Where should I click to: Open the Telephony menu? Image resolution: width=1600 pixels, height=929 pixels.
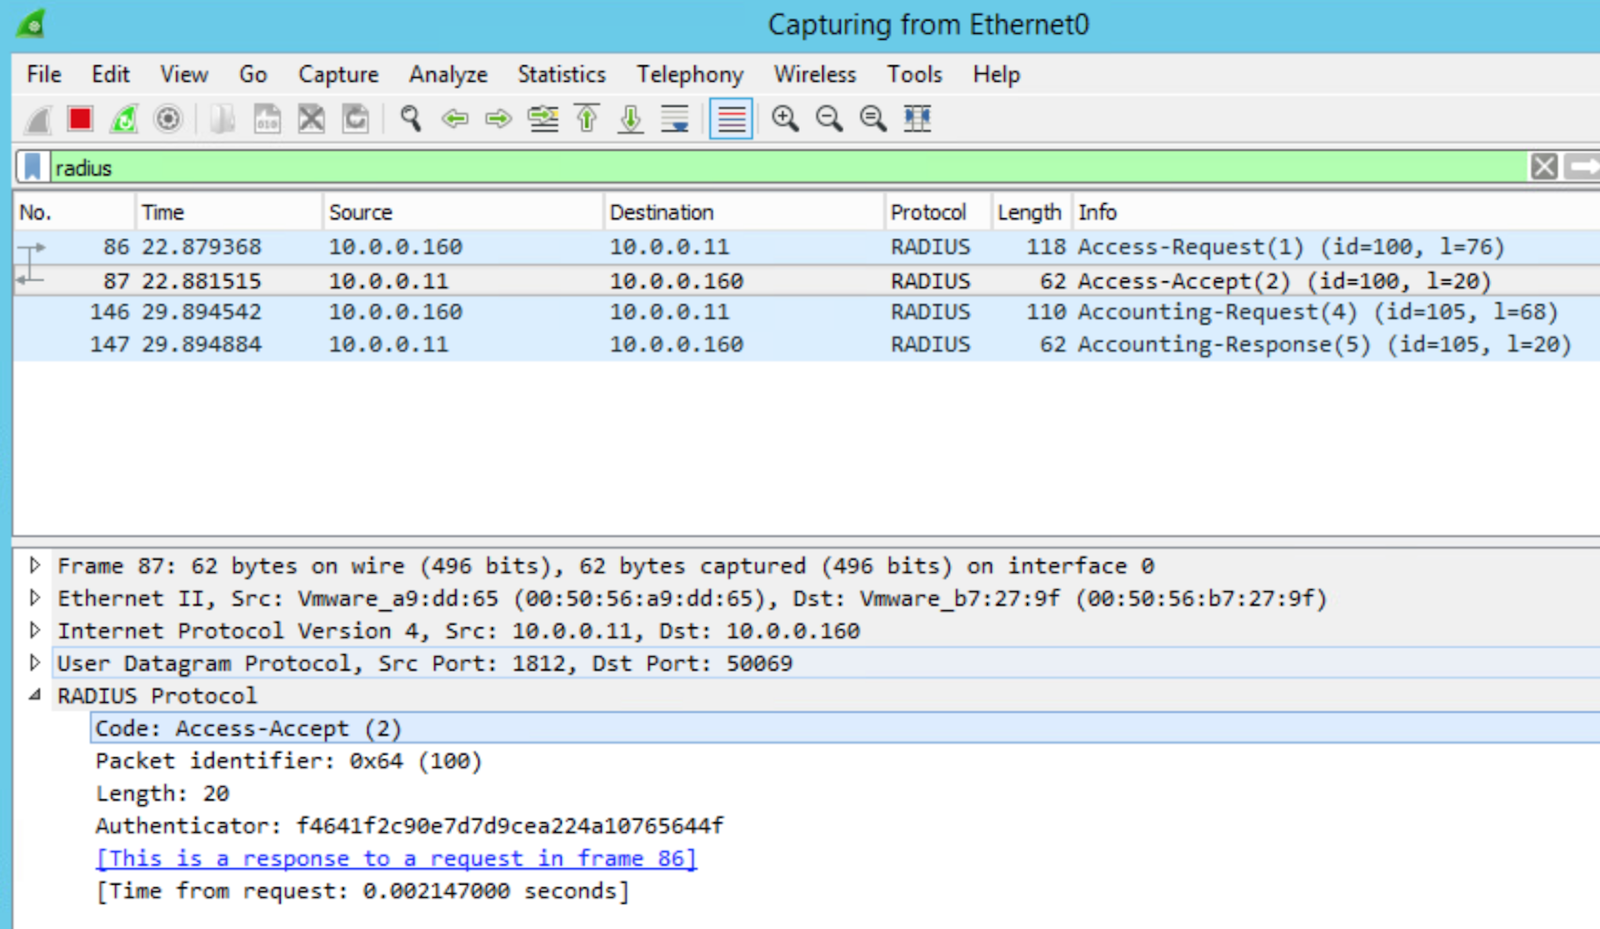click(x=689, y=74)
